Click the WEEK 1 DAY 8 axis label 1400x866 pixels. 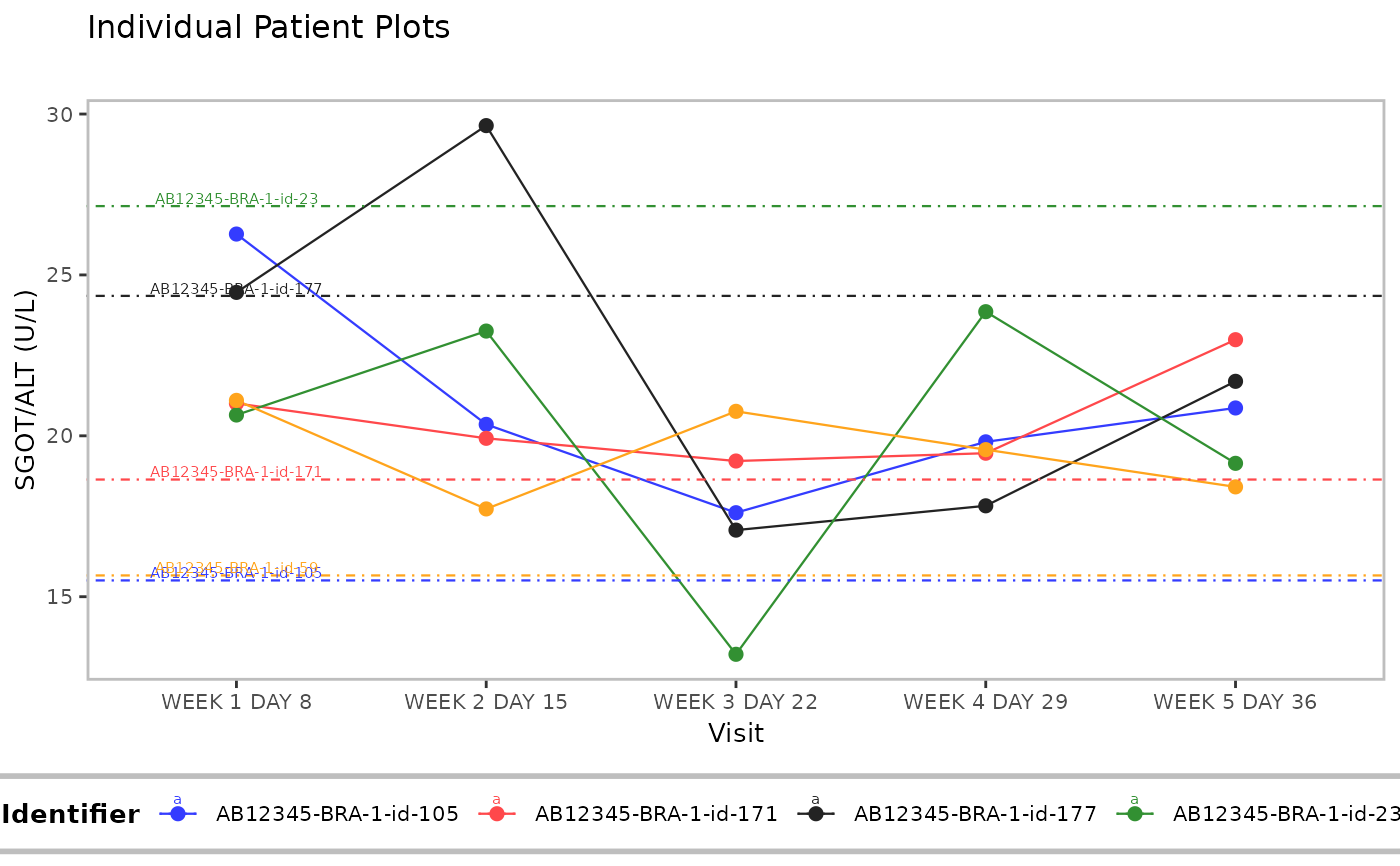(x=237, y=702)
